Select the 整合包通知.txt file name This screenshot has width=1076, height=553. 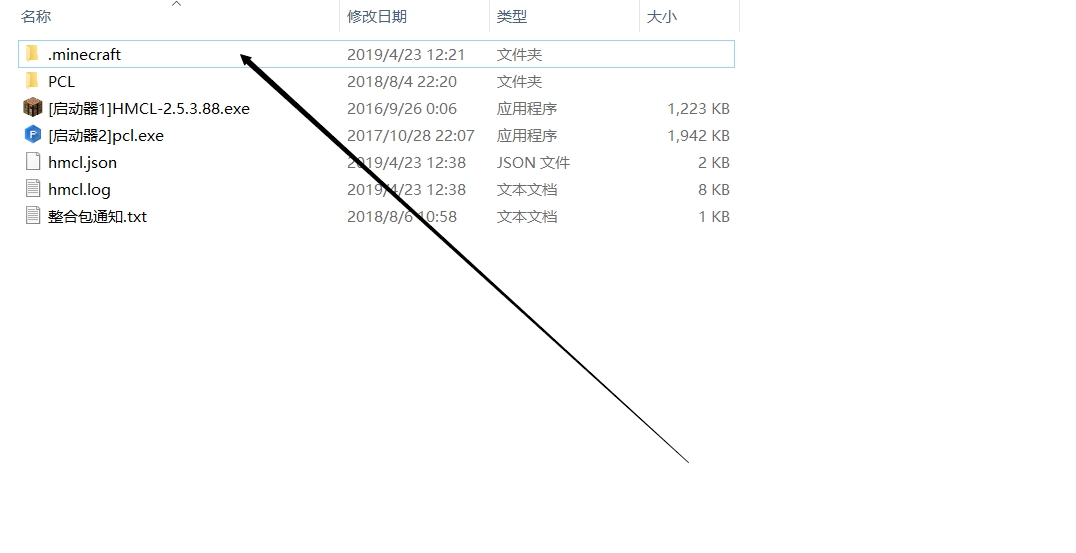(97, 217)
